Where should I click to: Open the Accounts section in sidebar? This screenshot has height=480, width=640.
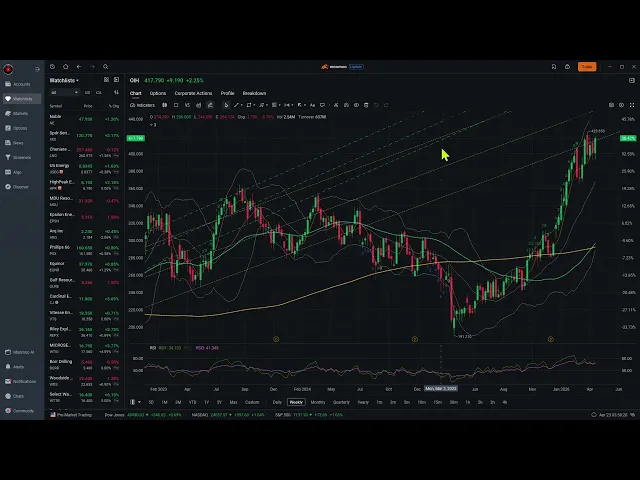(x=18, y=84)
